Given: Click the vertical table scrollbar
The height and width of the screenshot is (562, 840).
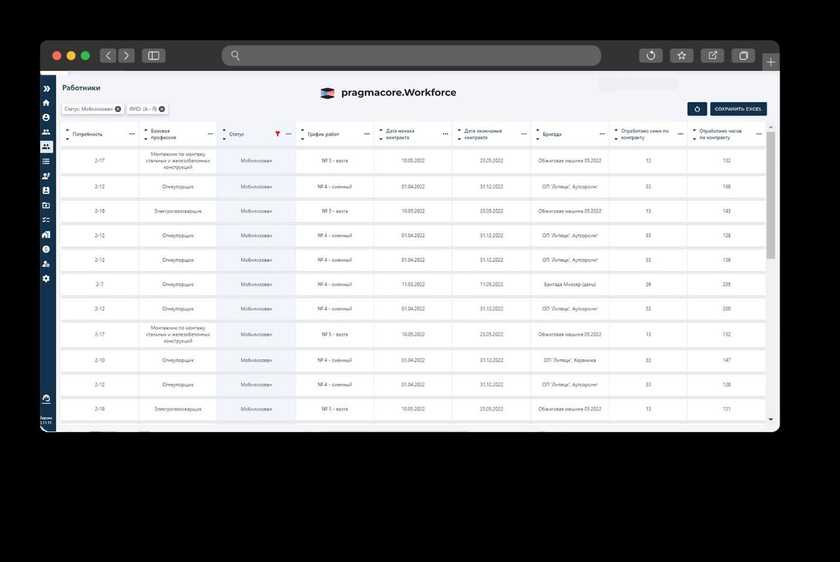Looking at the screenshot, I should [x=770, y=200].
